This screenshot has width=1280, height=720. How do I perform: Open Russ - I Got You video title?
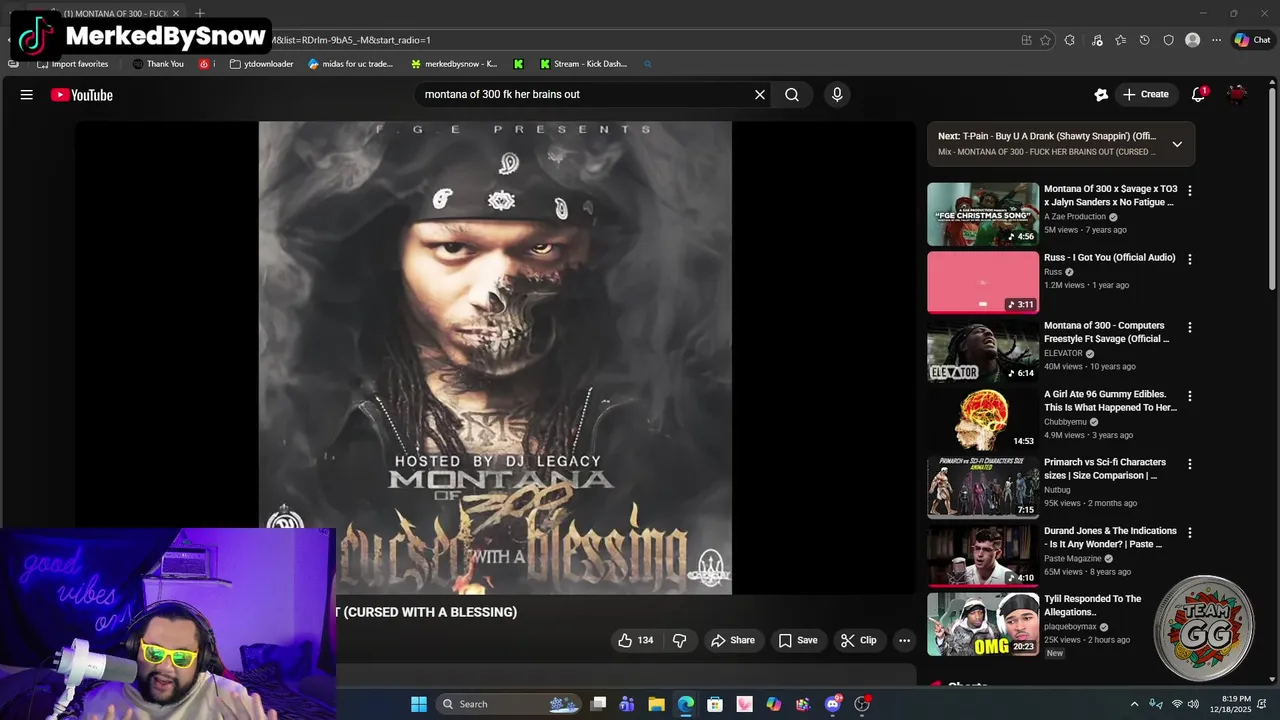coord(1110,258)
